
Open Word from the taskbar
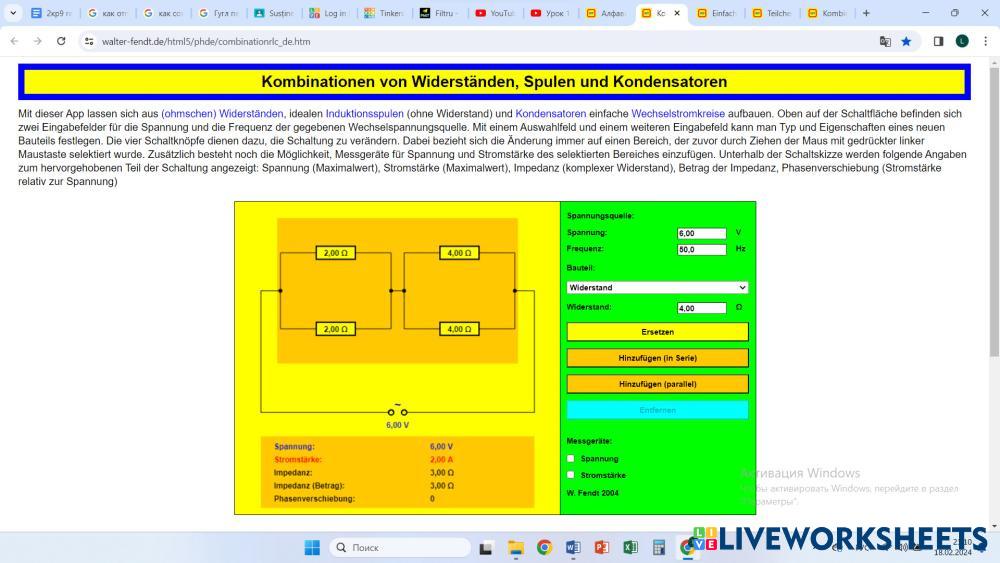[573, 547]
